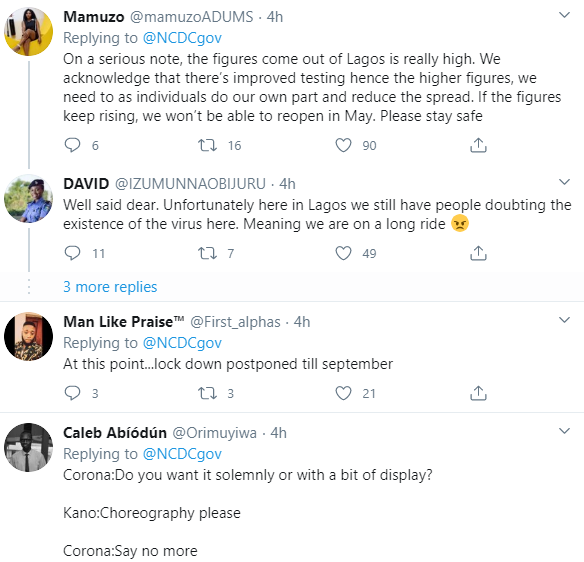Reply to DAVID's tweet
584x562 pixels.
point(72,253)
